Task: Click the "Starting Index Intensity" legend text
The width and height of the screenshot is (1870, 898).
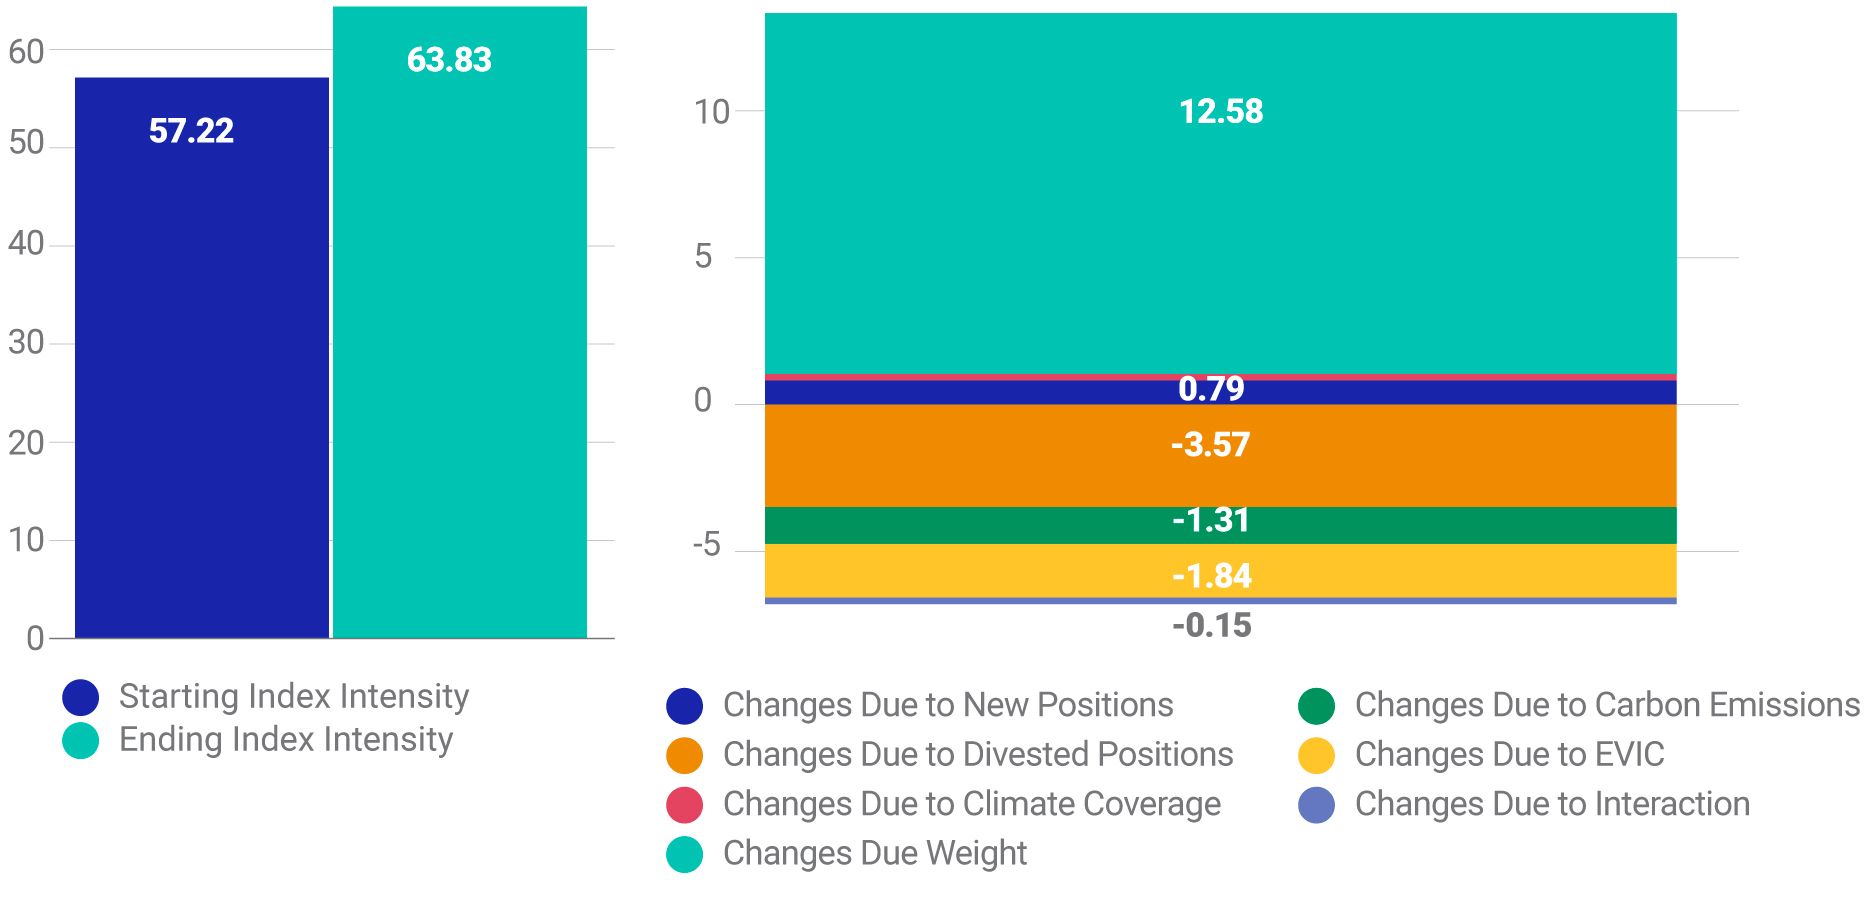Action: tap(293, 697)
